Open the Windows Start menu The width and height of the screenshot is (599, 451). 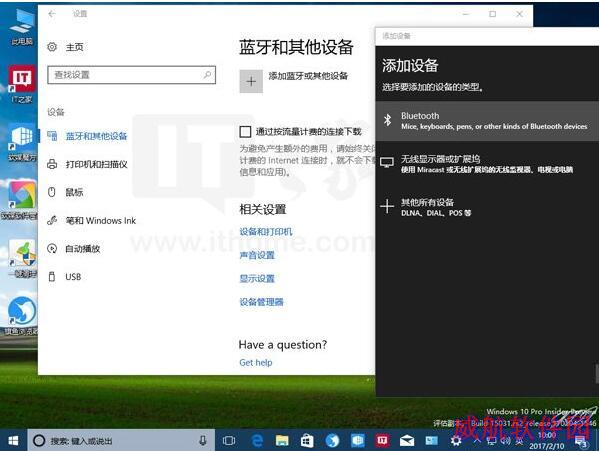coord(13,441)
